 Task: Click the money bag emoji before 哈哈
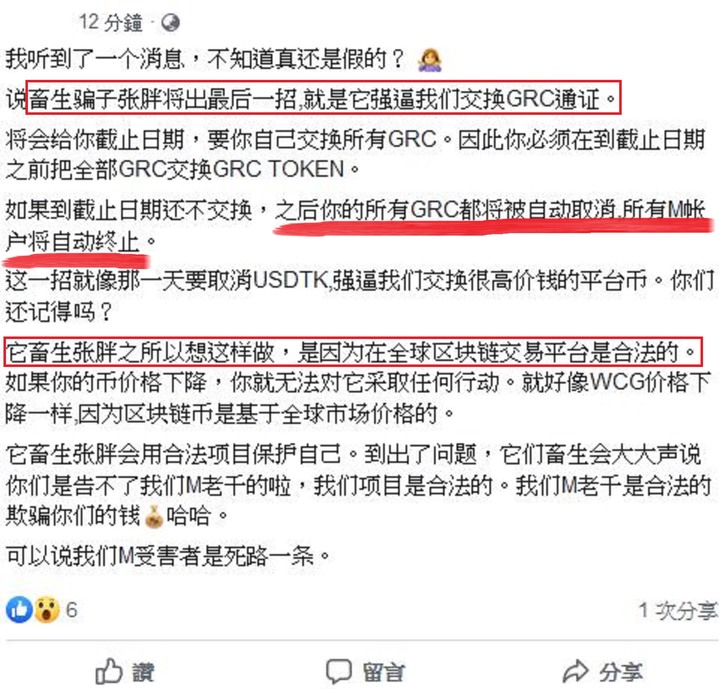click(153, 516)
